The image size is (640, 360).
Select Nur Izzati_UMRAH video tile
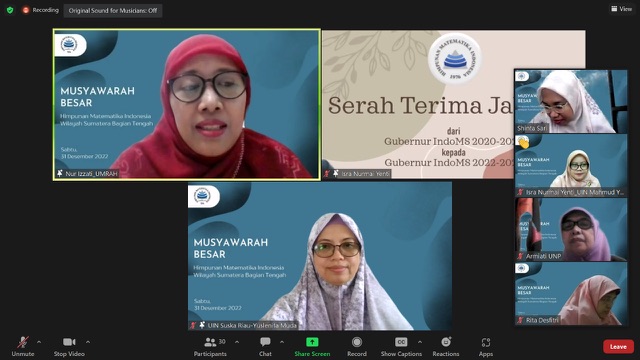[187, 104]
